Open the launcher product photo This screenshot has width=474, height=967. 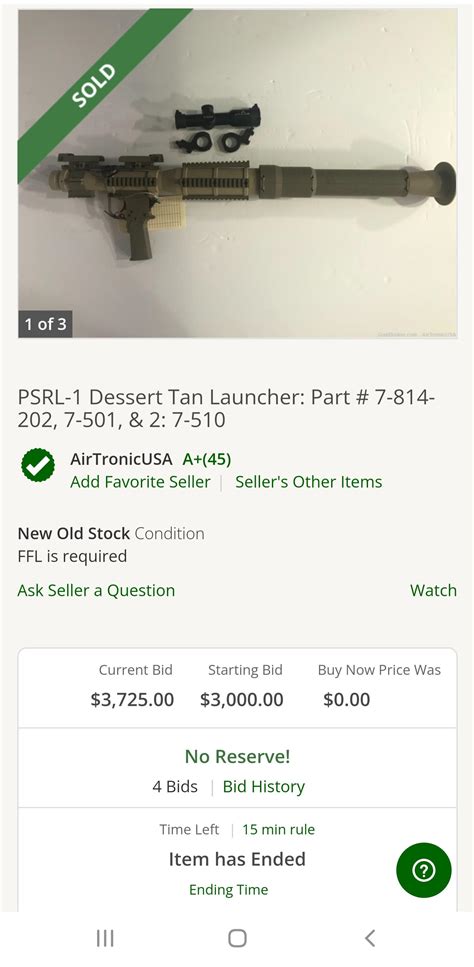(237, 173)
